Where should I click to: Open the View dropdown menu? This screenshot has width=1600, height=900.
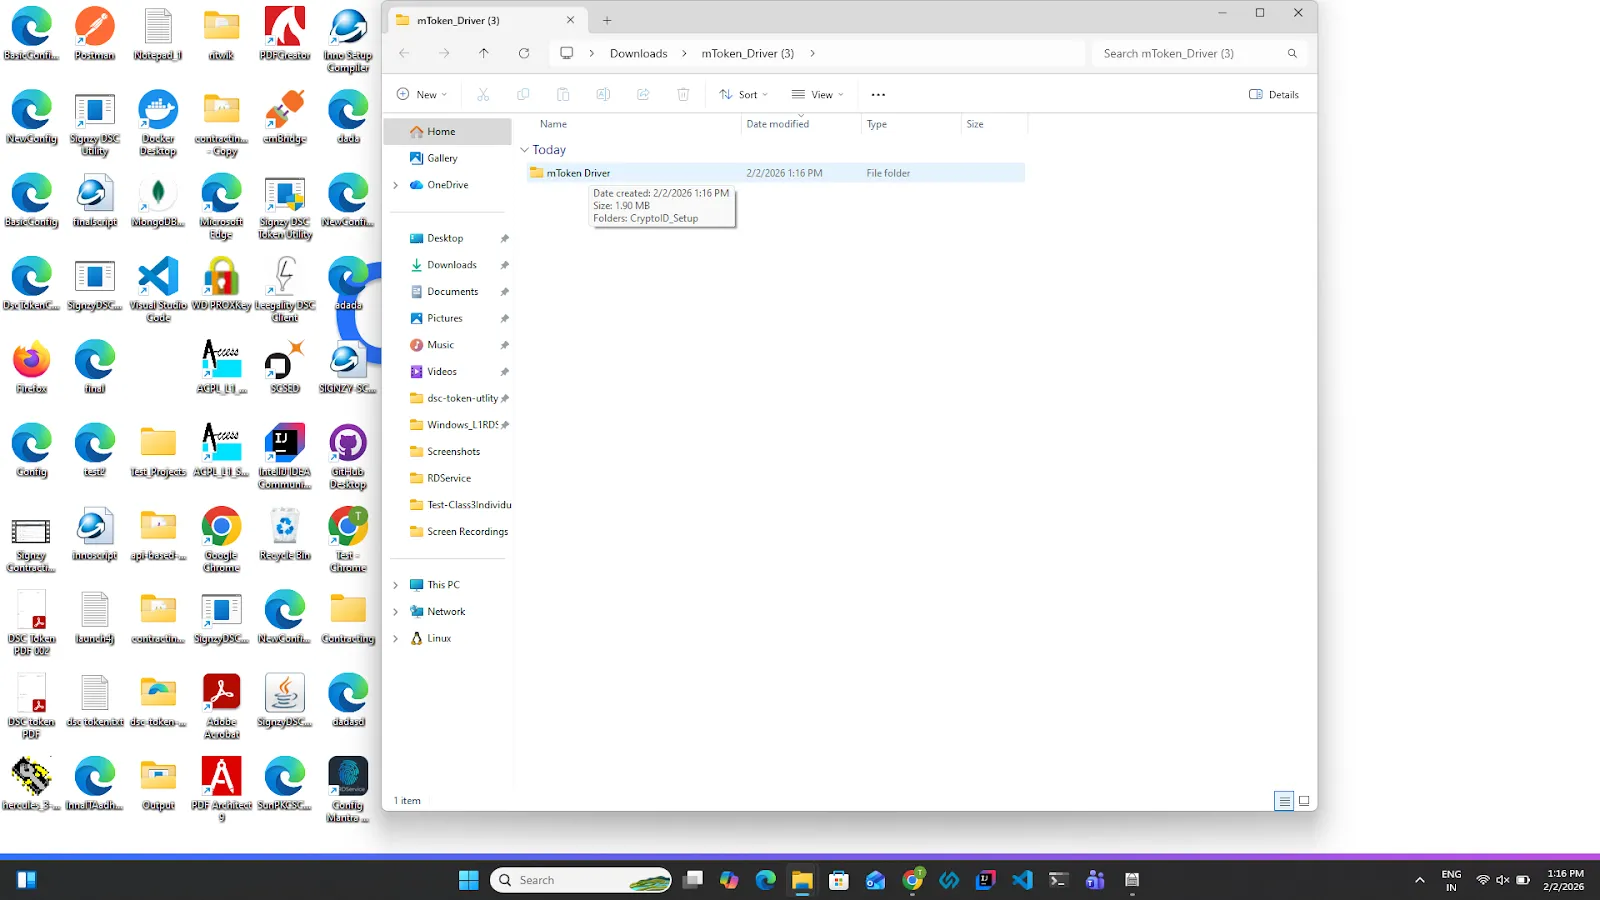[x=818, y=94]
